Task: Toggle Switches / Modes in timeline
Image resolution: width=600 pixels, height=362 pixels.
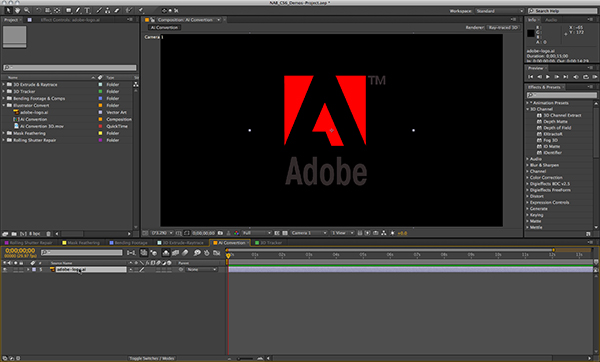Action: (152, 359)
